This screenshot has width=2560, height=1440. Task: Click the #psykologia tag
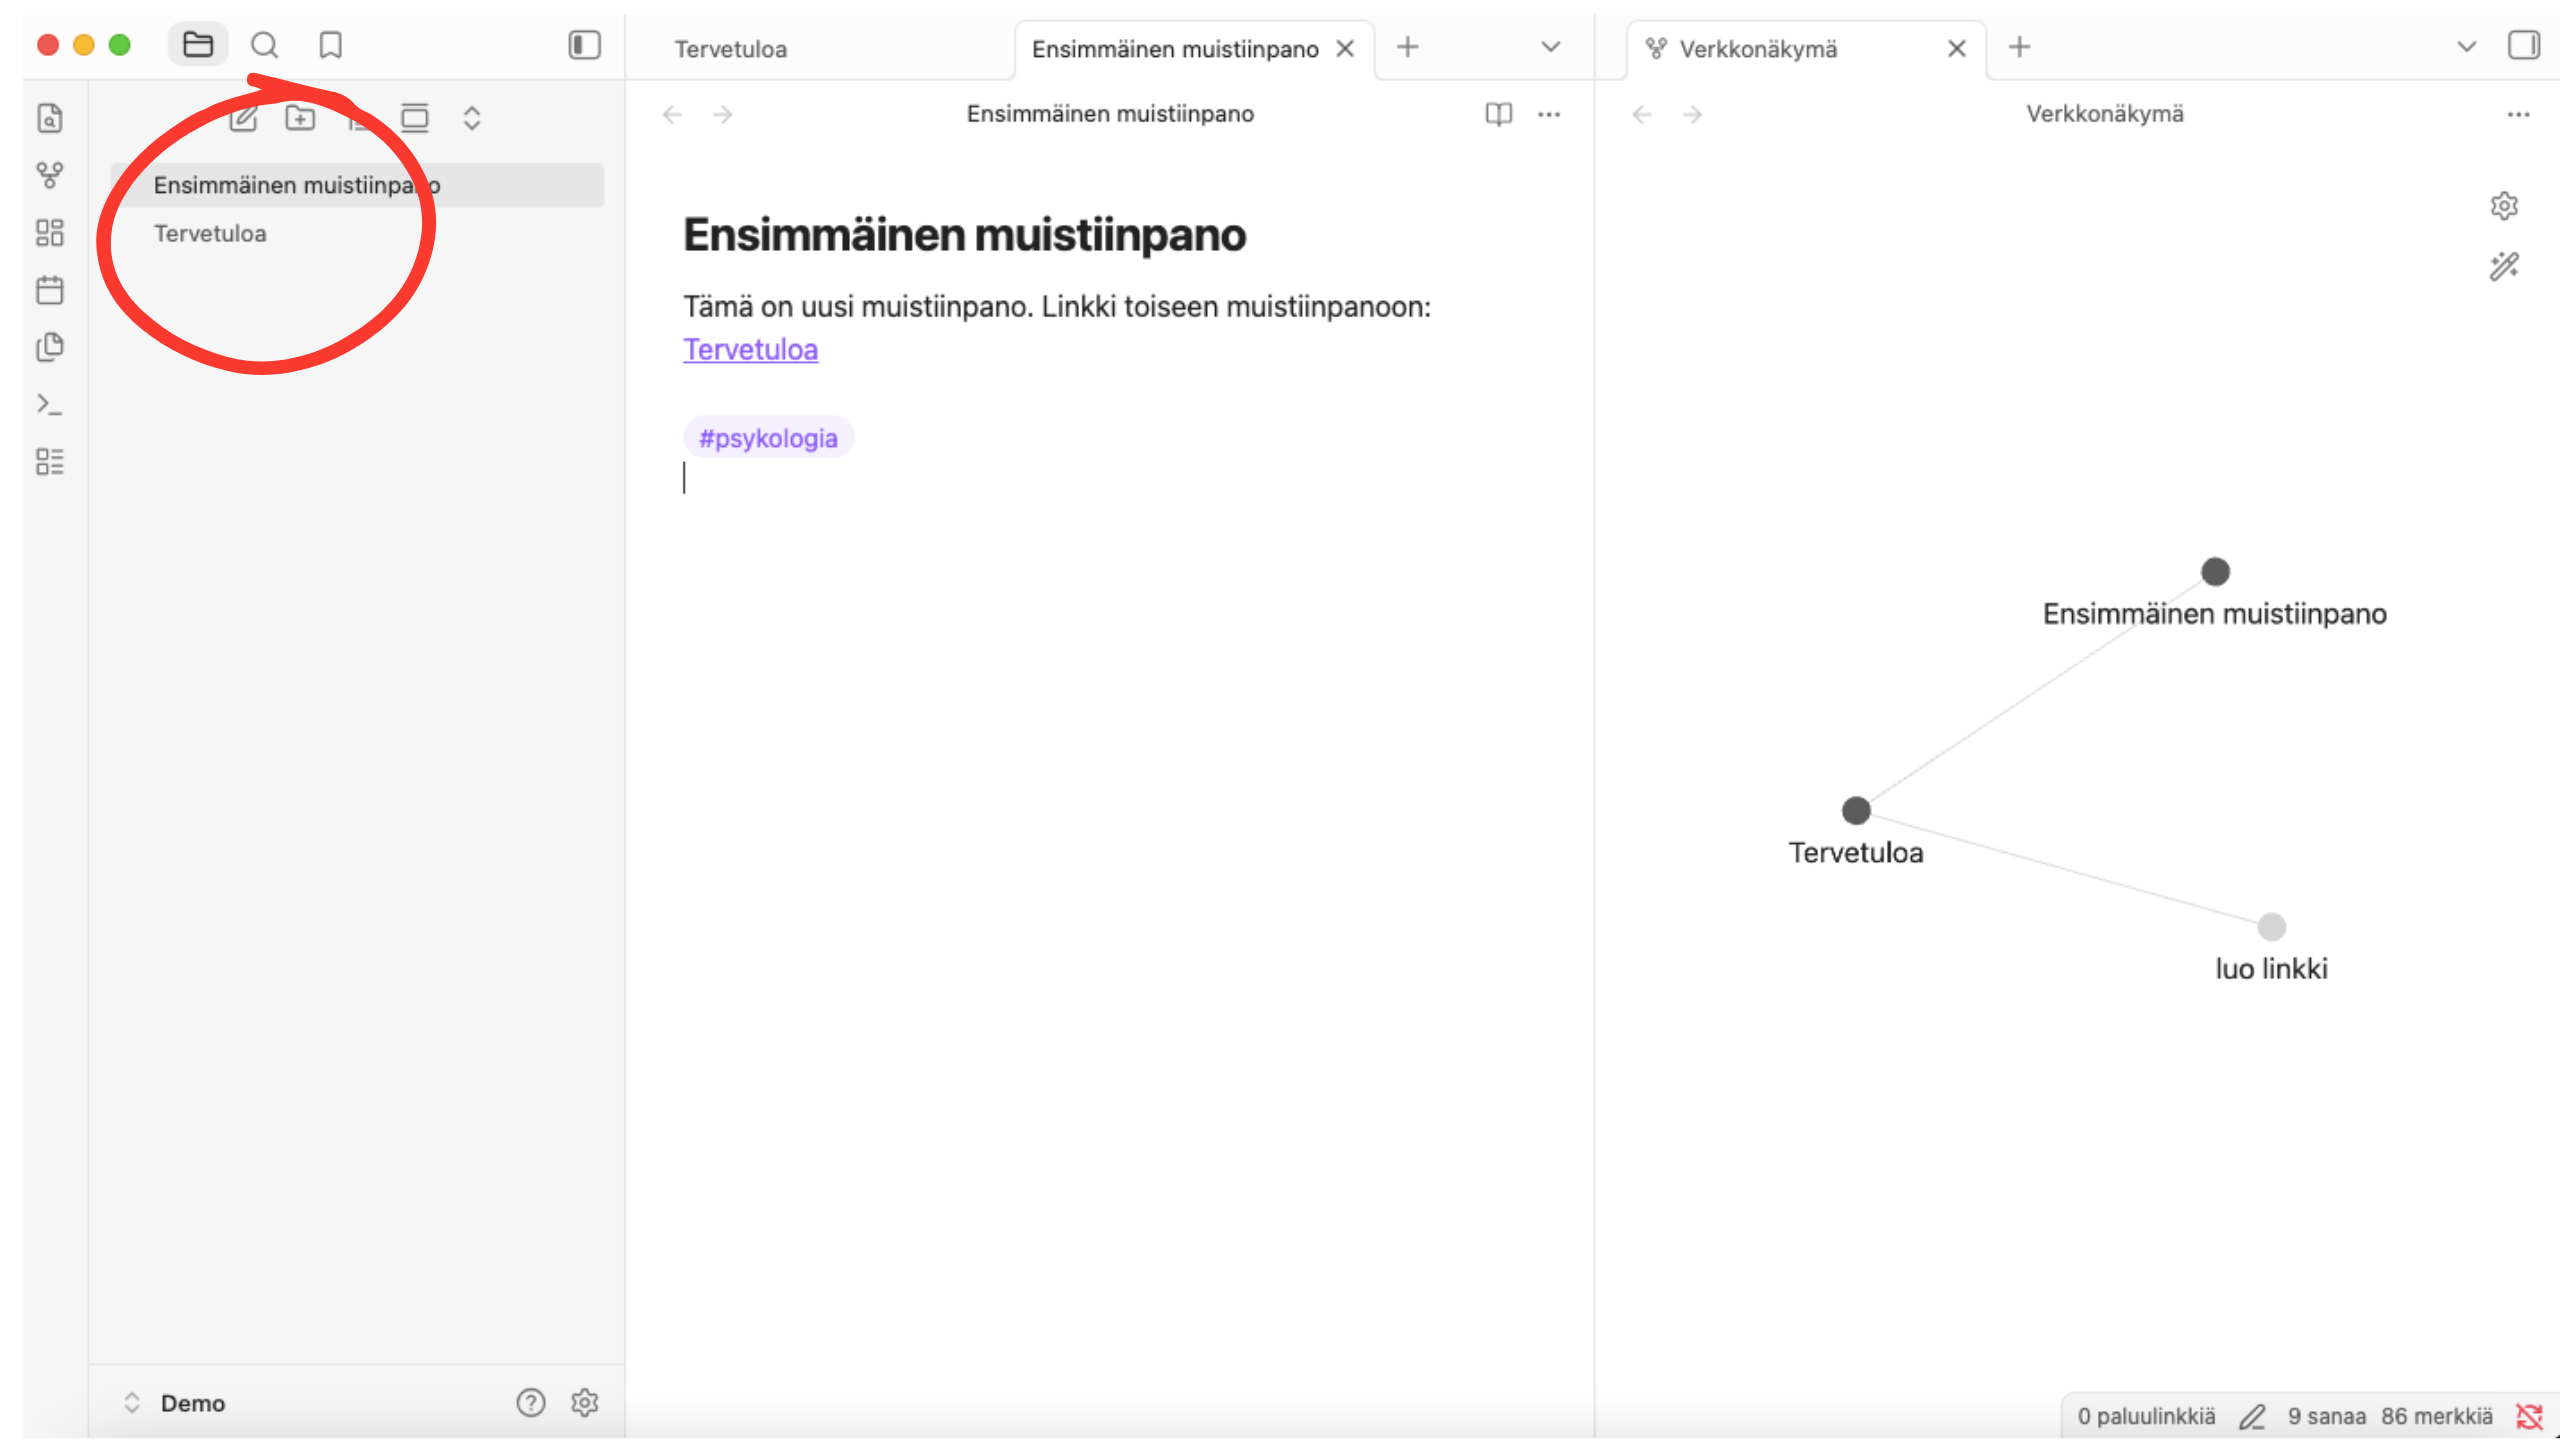(768, 438)
